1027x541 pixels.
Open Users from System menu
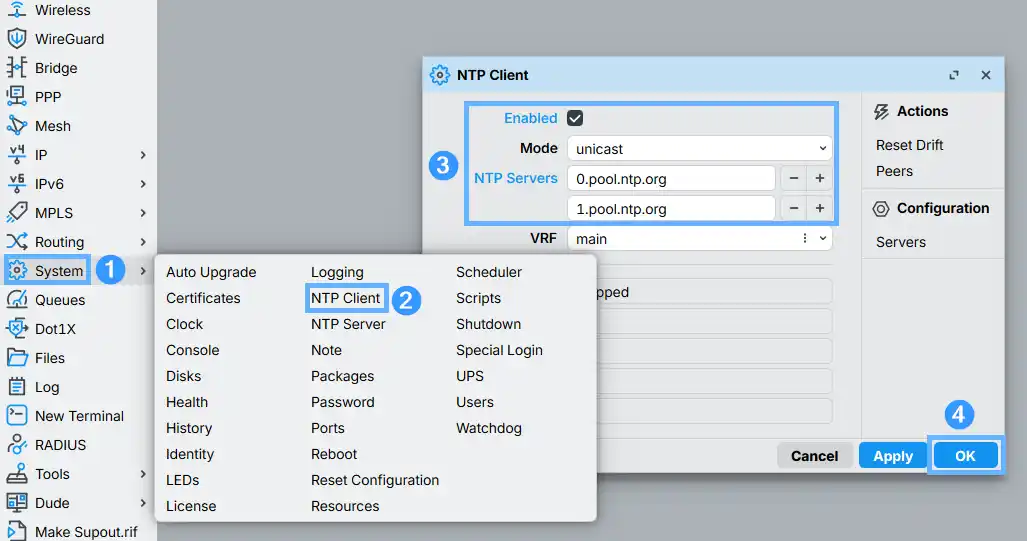click(474, 402)
